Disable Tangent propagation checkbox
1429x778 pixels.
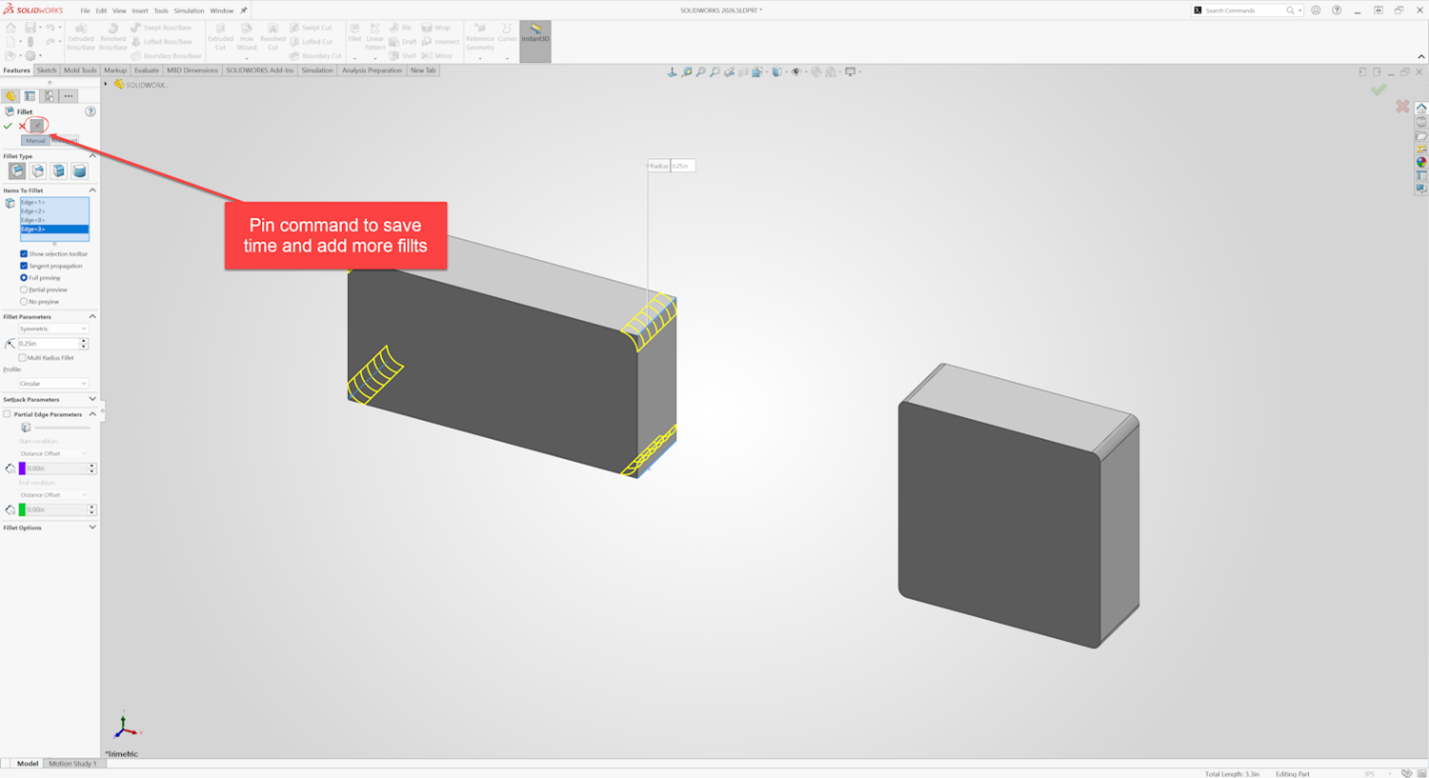24,266
